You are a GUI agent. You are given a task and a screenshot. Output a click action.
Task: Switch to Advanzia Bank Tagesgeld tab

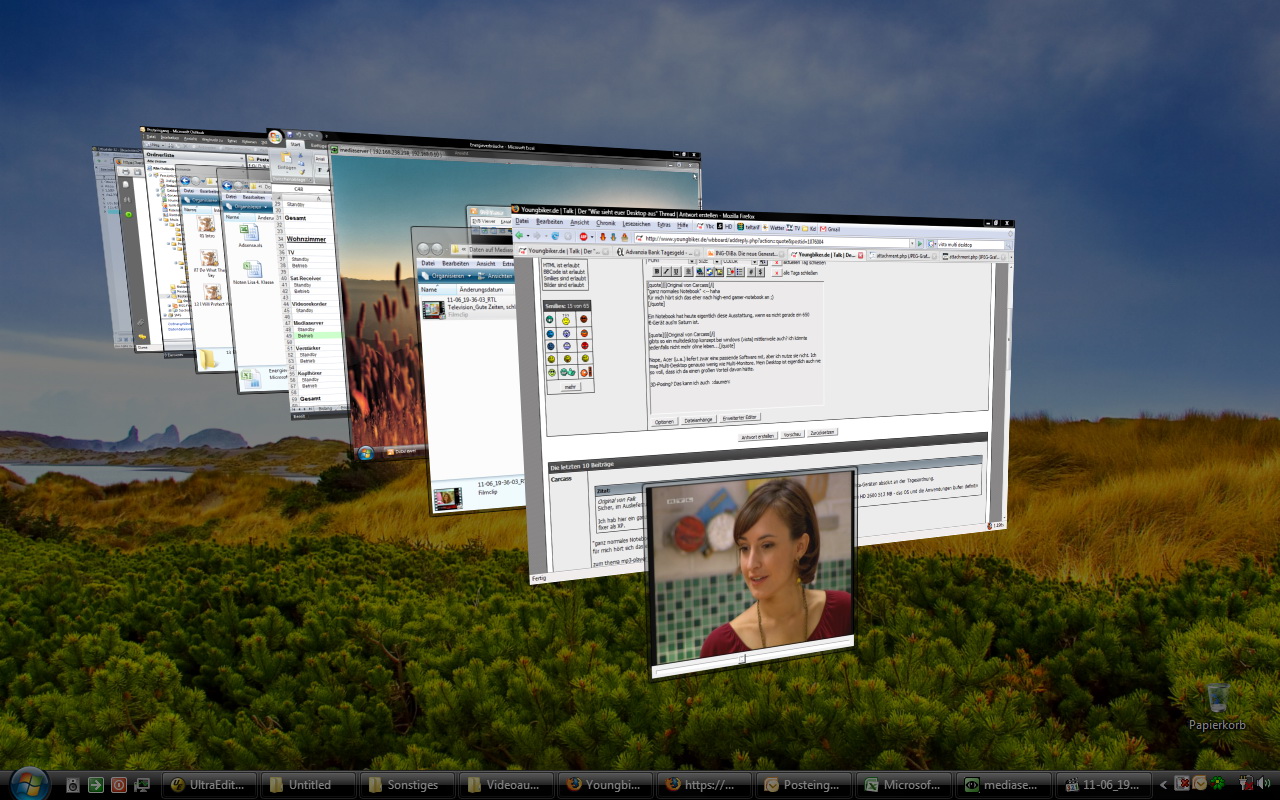(658, 252)
